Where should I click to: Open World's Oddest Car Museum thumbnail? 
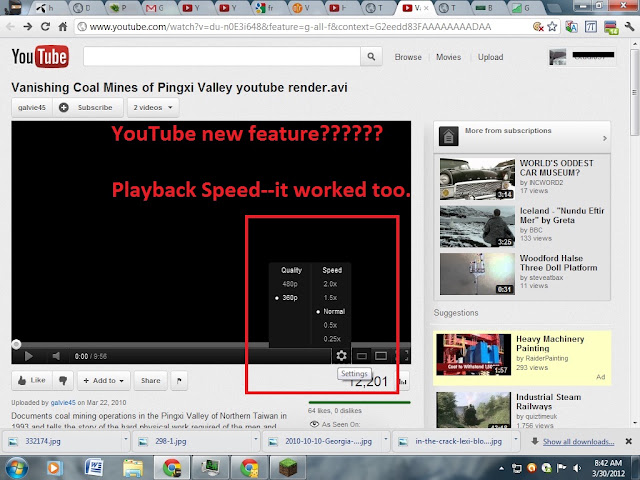pos(477,179)
